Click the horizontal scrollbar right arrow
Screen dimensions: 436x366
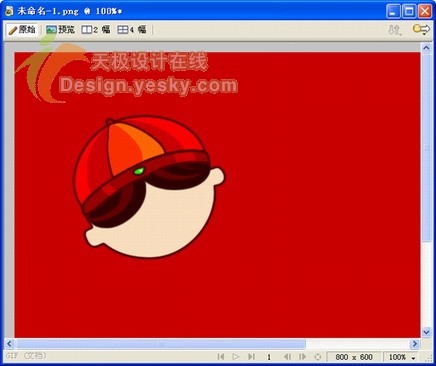pos(415,344)
